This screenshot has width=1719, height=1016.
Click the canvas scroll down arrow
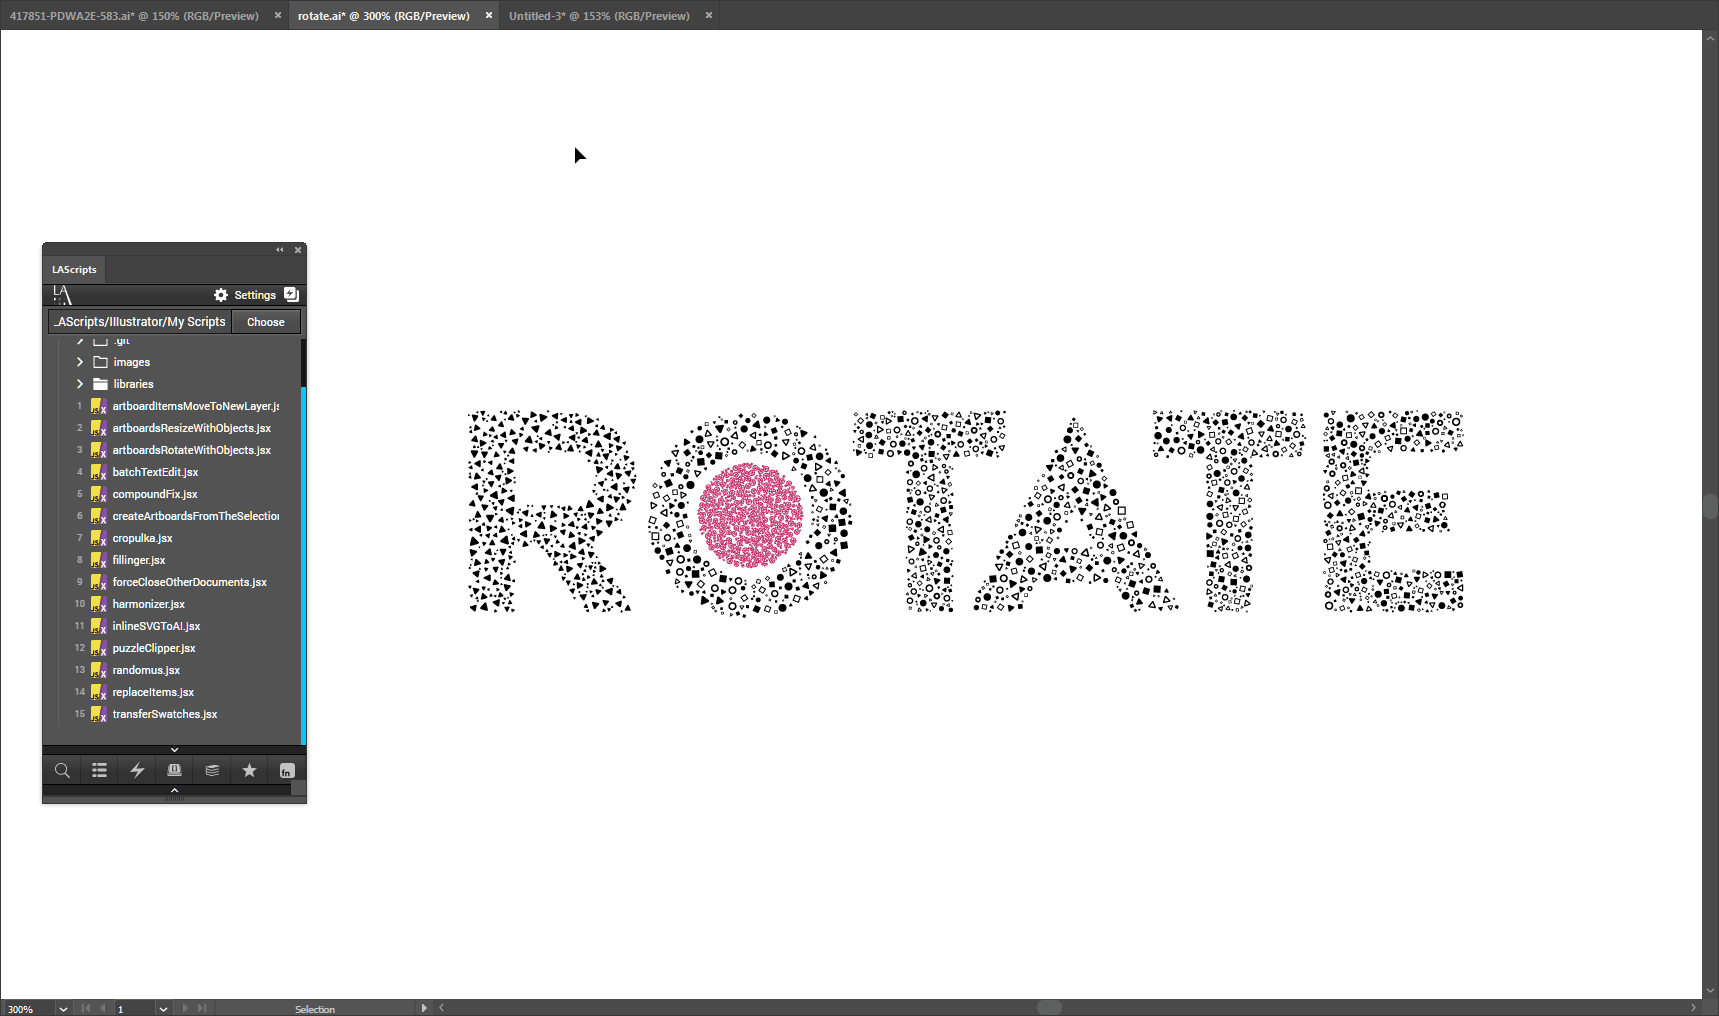tap(1710, 991)
